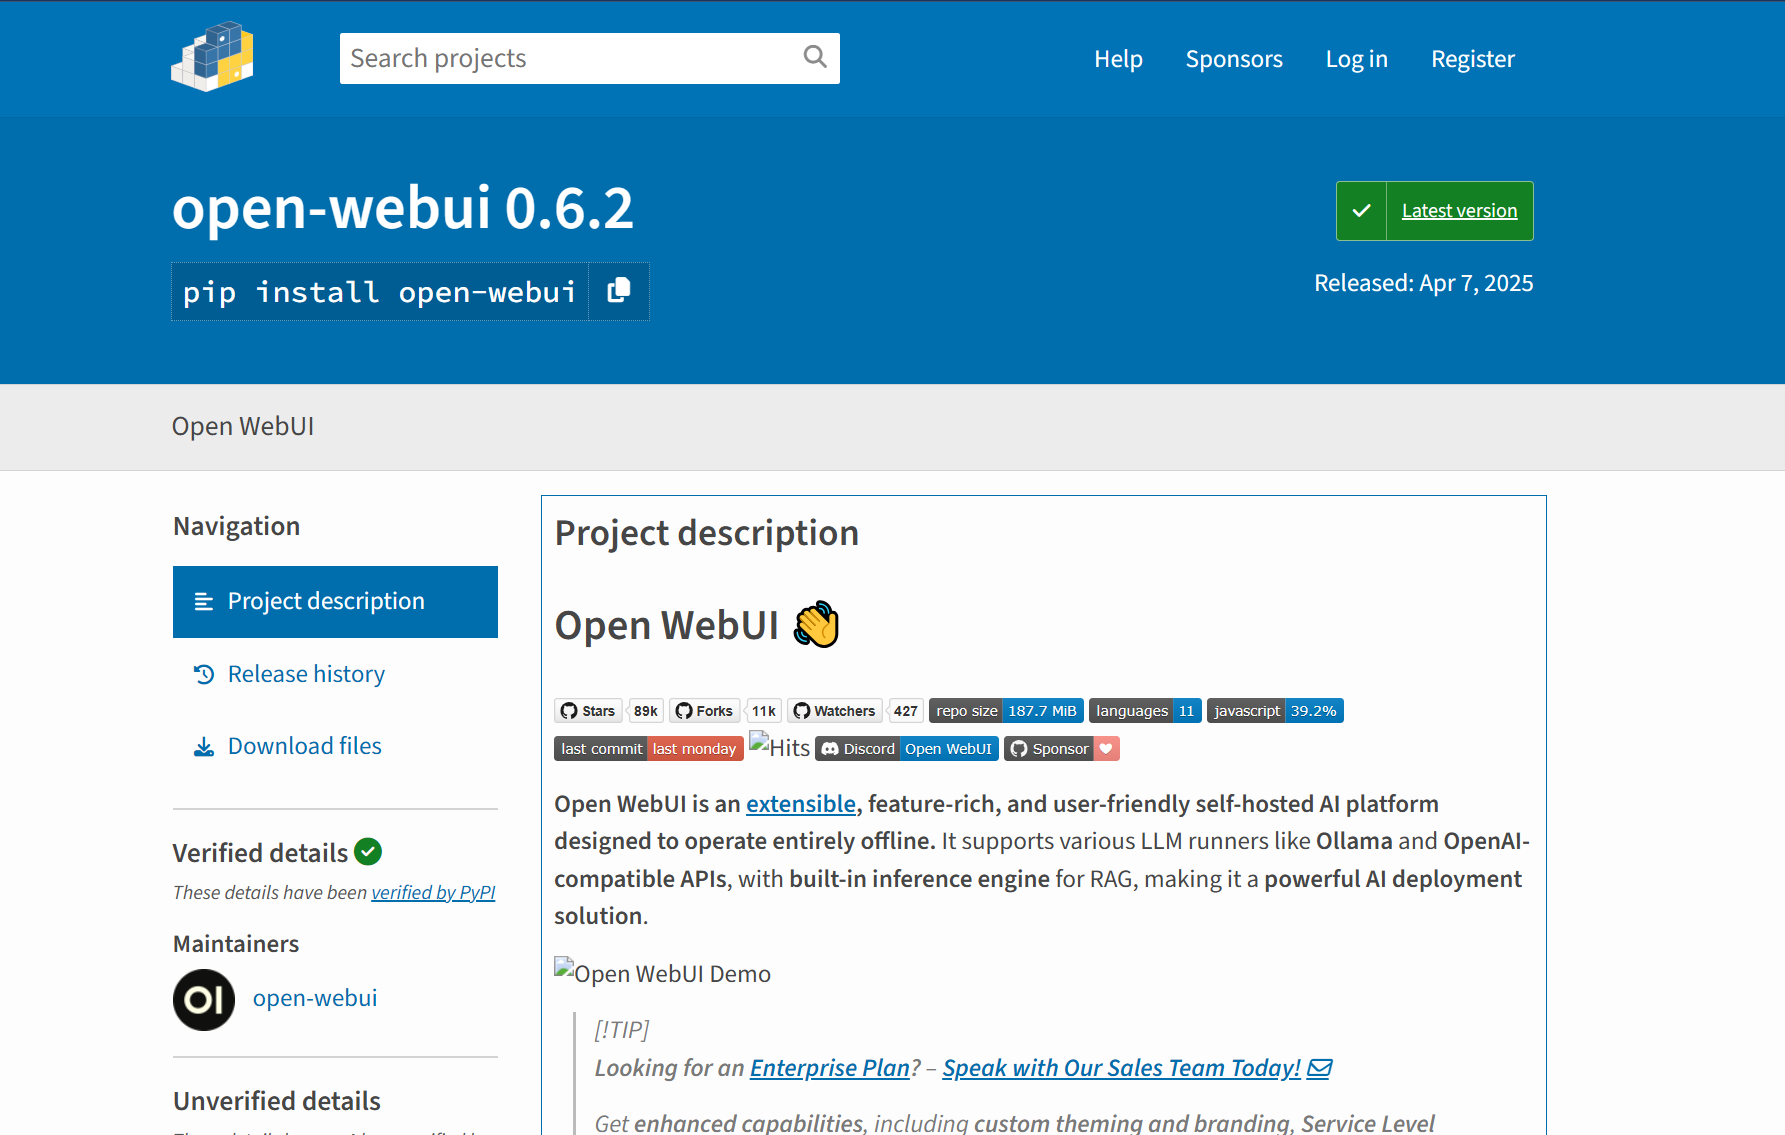The image size is (1785, 1135).
Task: Open the open-webui maintainer profile link
Action: coord(315,998)
